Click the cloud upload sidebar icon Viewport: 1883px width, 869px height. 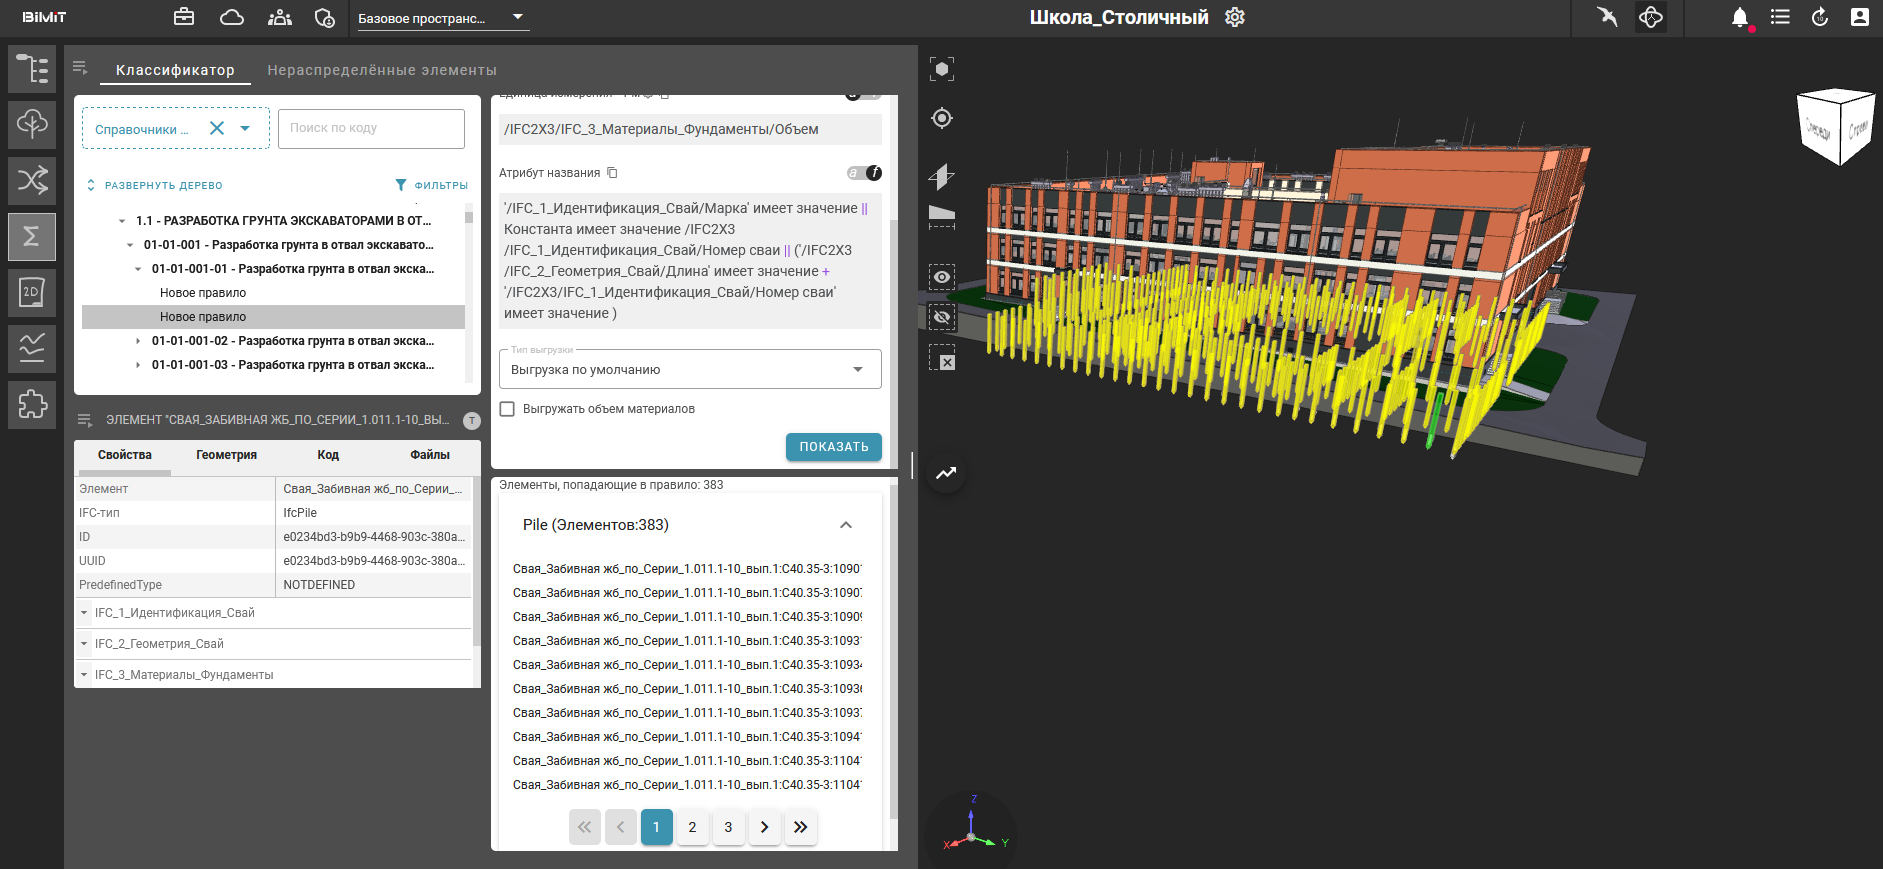32,124
